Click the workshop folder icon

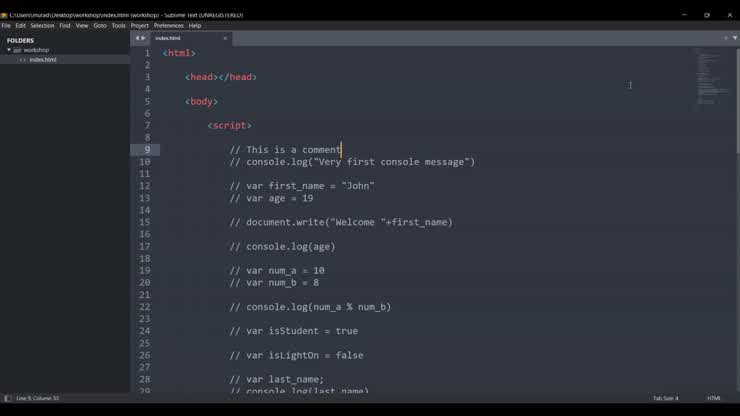[x=17, y=50]
